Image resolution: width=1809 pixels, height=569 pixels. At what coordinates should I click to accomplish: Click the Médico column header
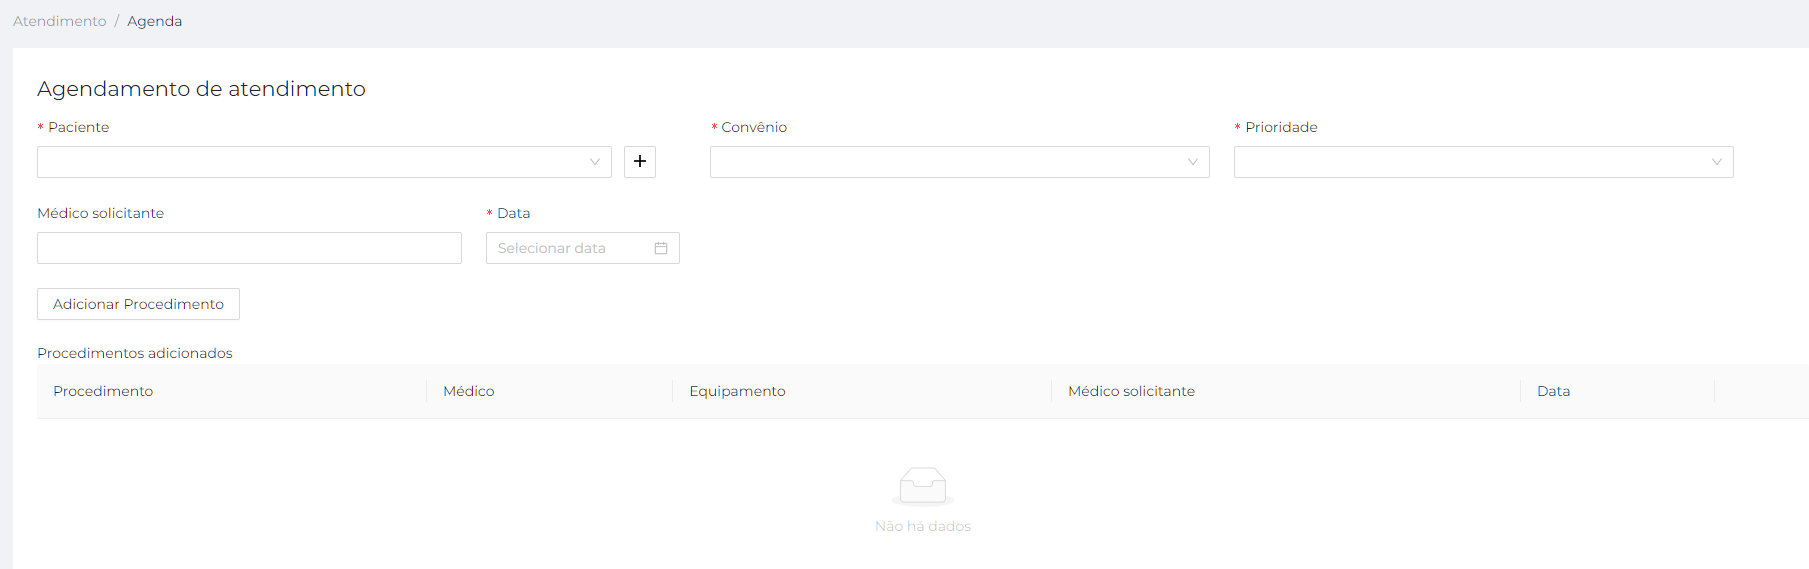(x=469, y=391)
